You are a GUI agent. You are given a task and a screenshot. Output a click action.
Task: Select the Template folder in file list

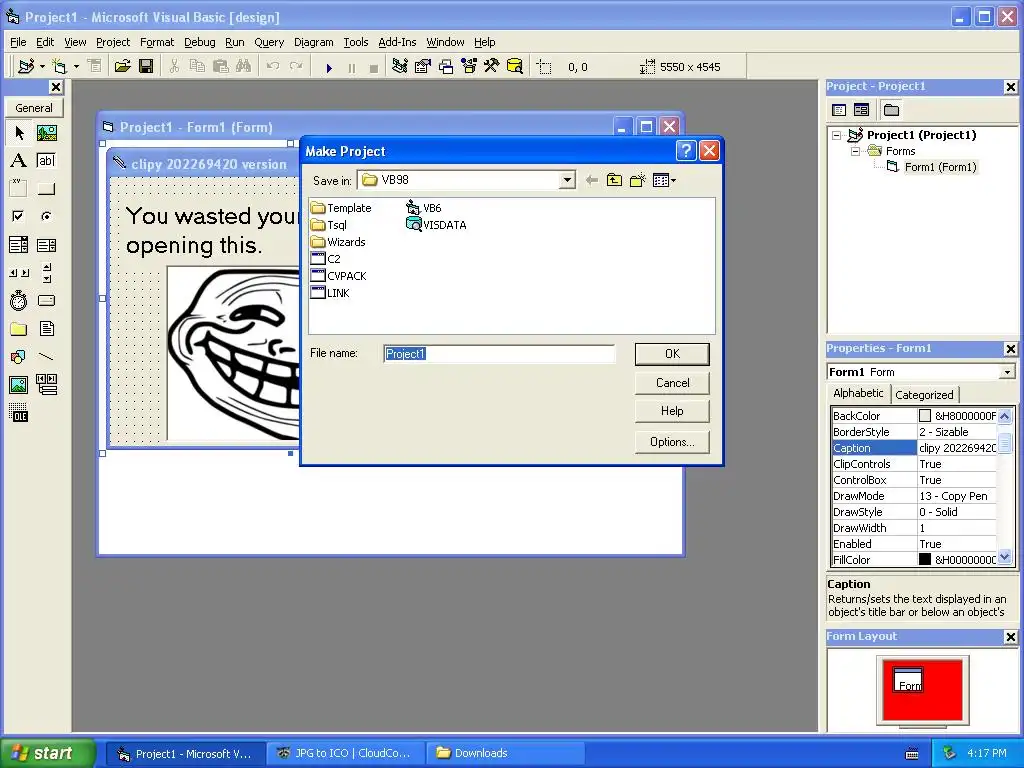point(342,208)
